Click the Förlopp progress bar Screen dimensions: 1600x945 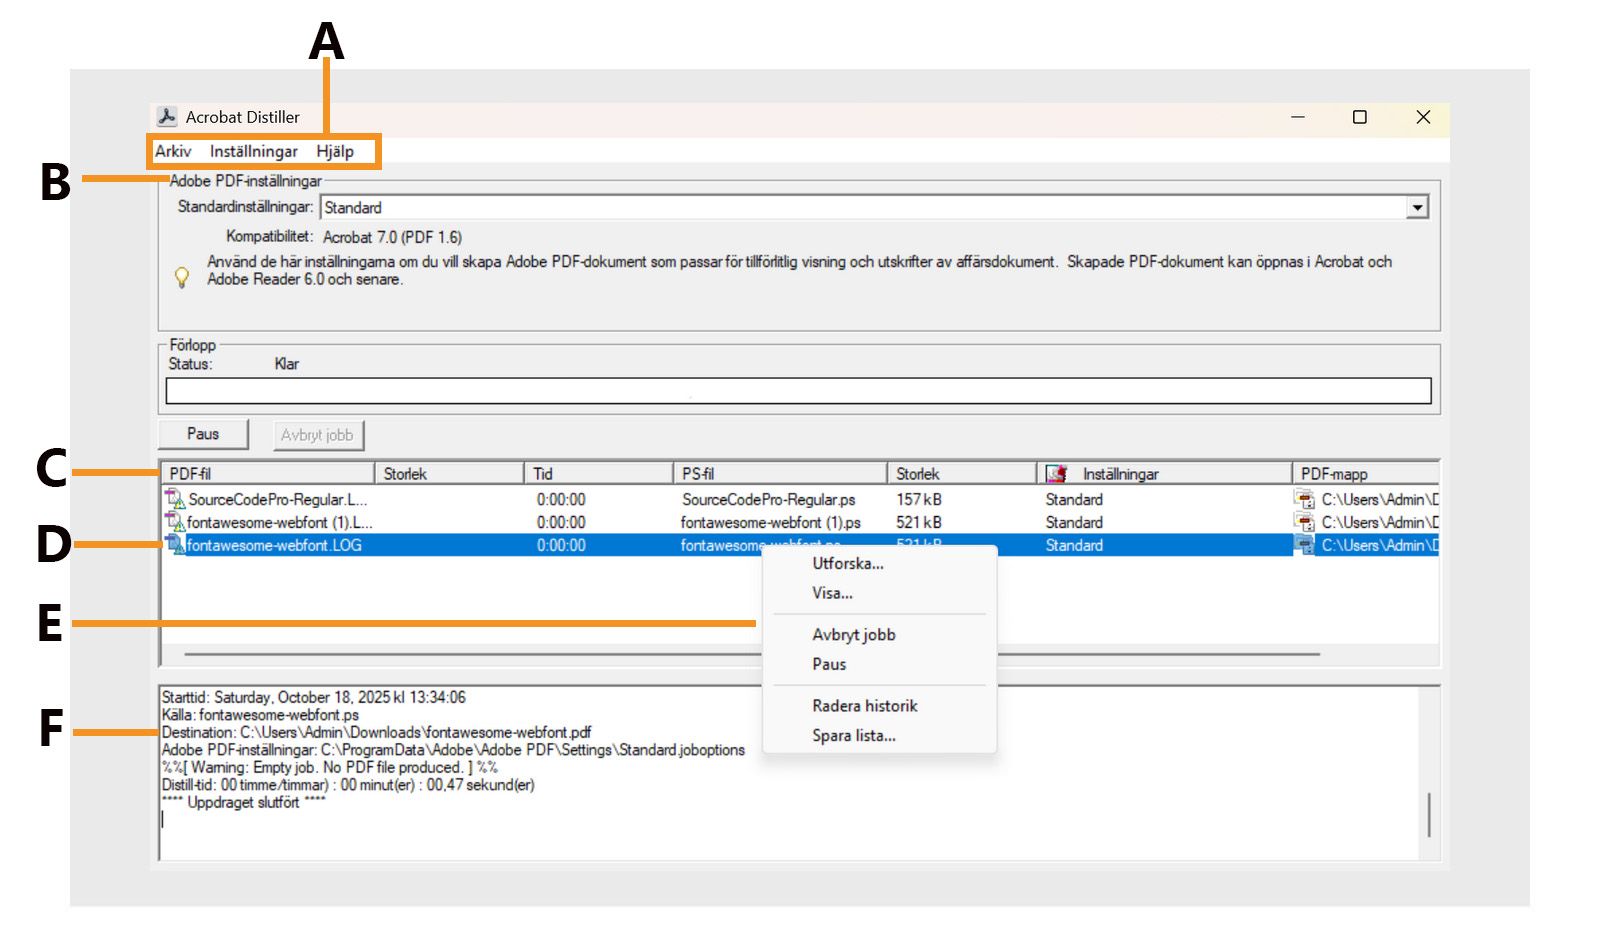click(x=800, y=390)
